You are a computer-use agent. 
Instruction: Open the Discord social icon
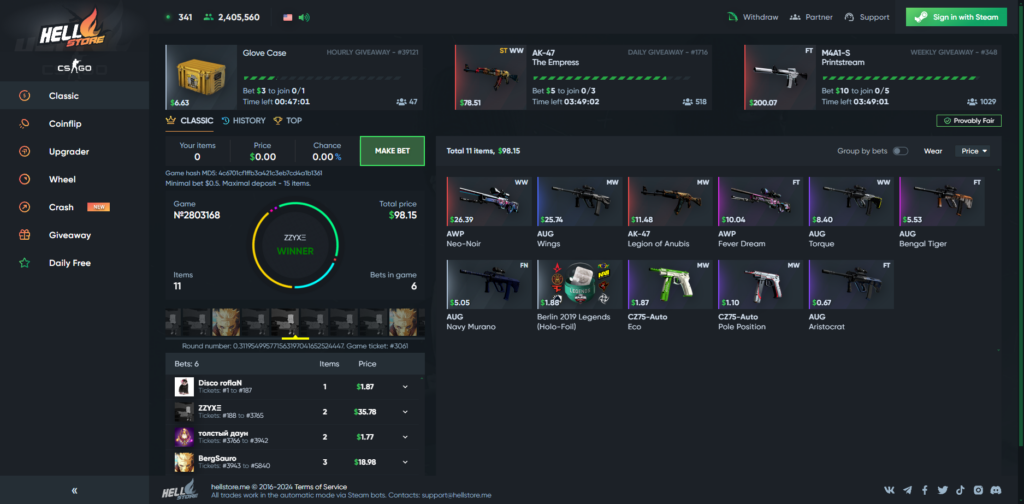(995, 490)
